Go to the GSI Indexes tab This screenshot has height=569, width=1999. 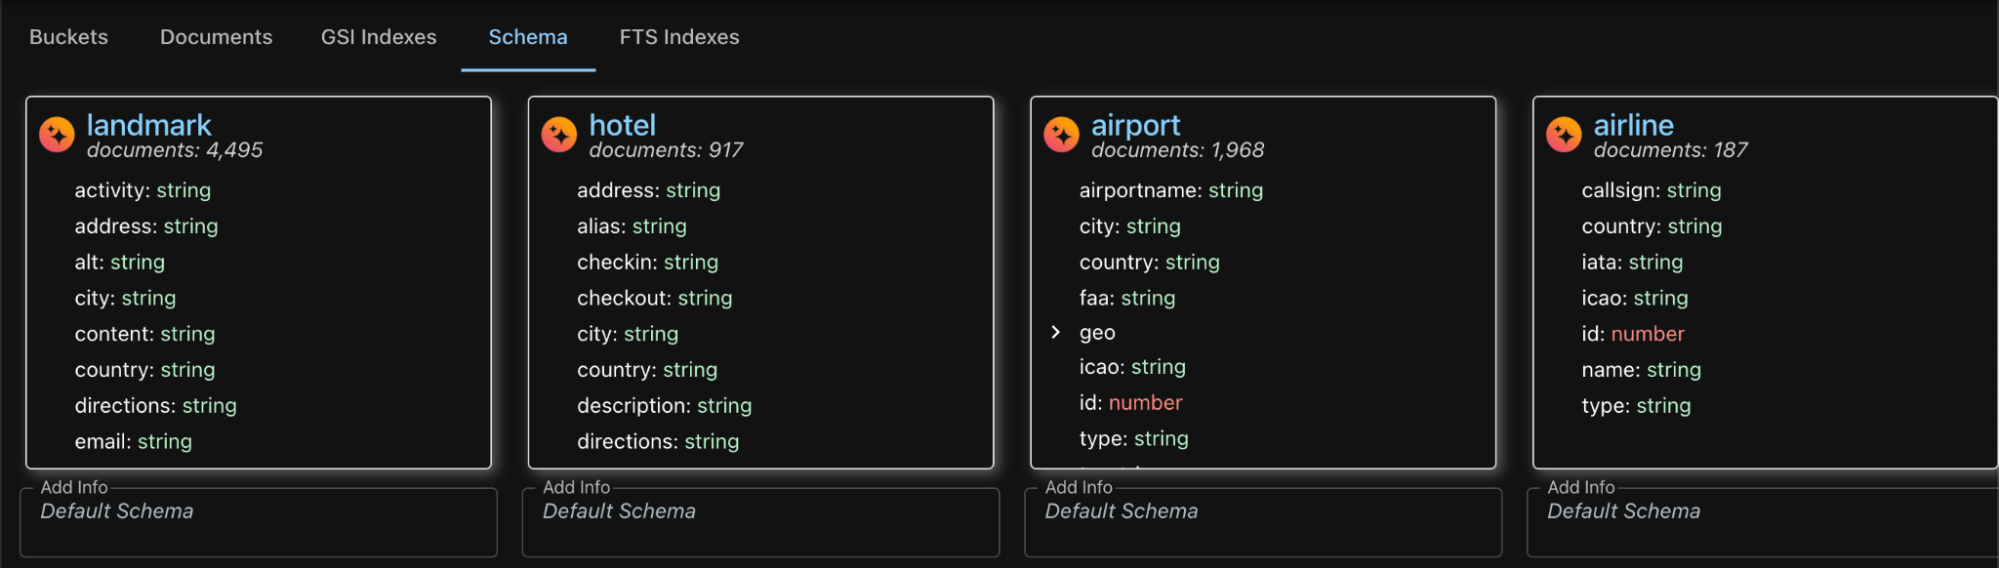379,37
